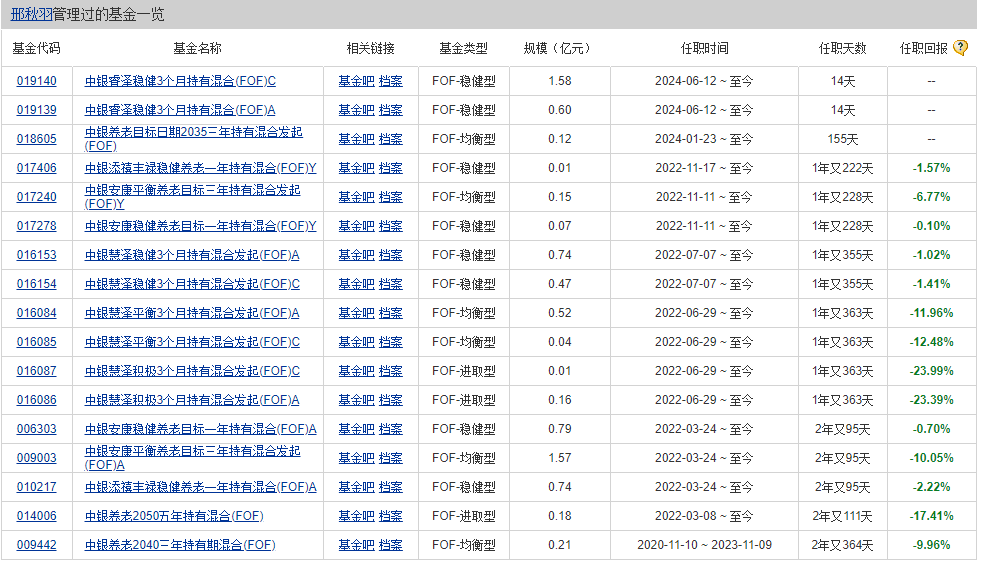Viewport: 982px width, 565px height.
Task: Click 基金吧 link in the 016087 row
Action: pos(356,371)
